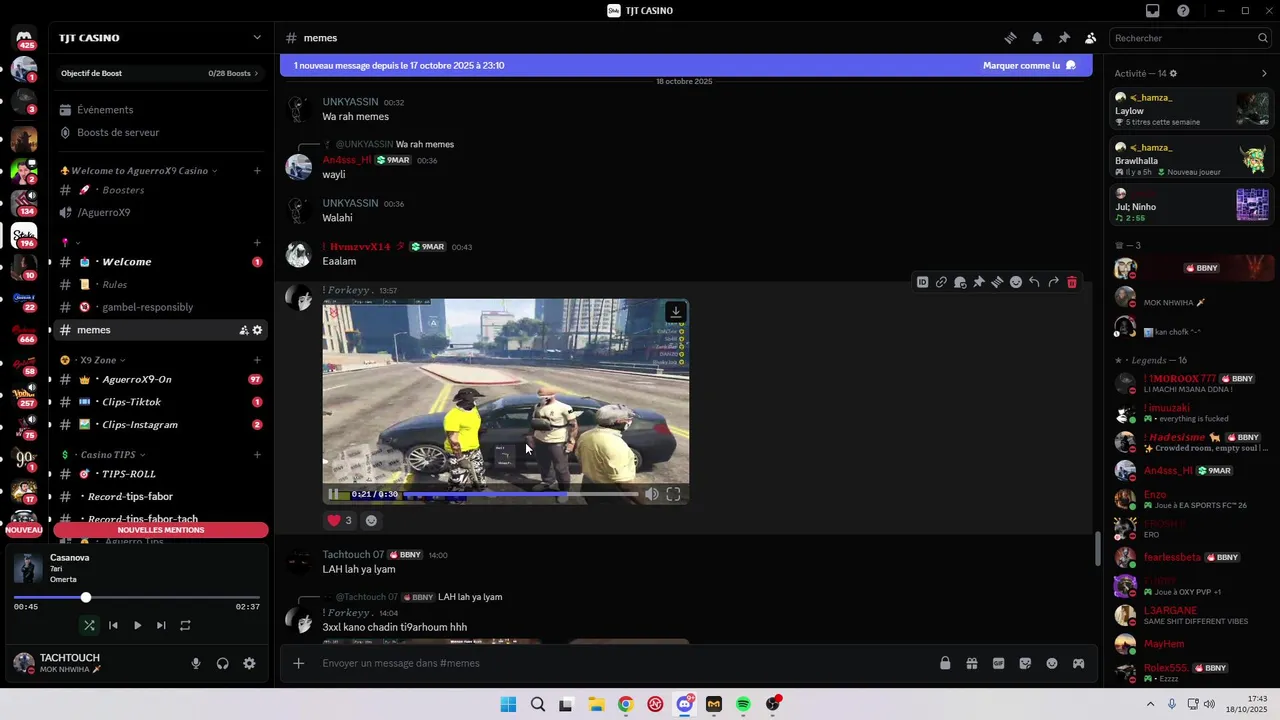Screen dimensions: 1280x720
Task: Create channel in X9 Zone category
Action: coord(257,360)
